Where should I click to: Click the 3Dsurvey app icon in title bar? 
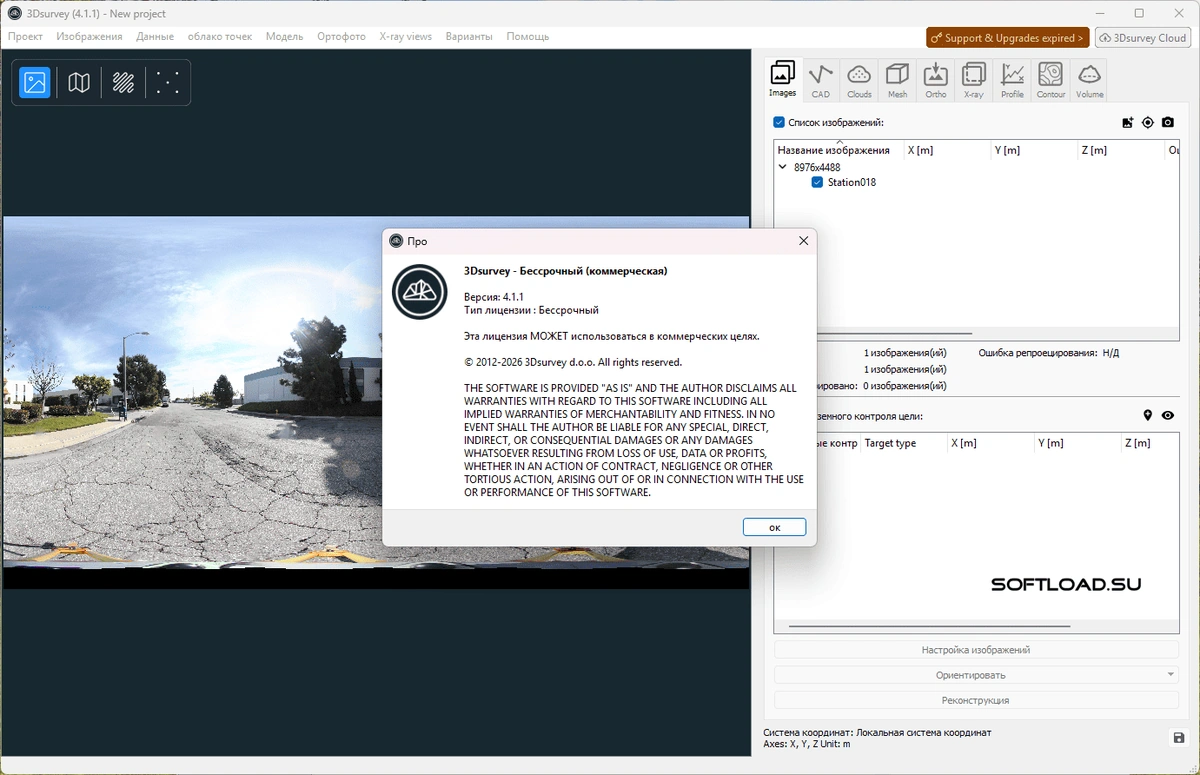pyautogui.click(x=14, y=13)
